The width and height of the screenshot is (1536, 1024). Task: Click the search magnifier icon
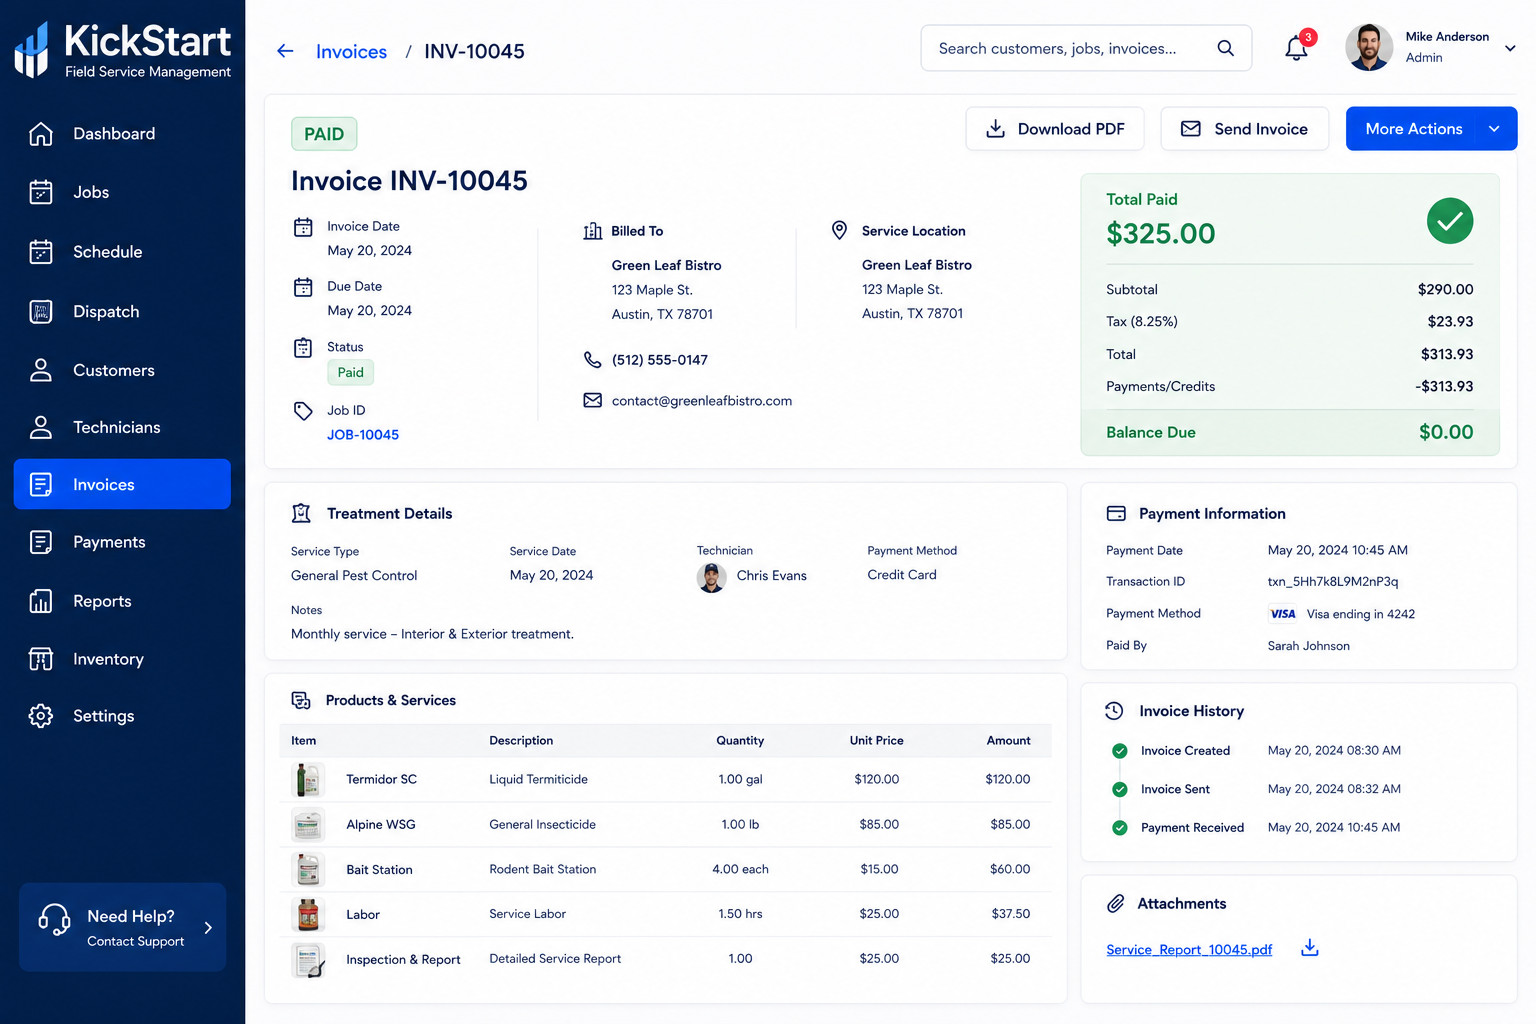(x=1225, y=48)
